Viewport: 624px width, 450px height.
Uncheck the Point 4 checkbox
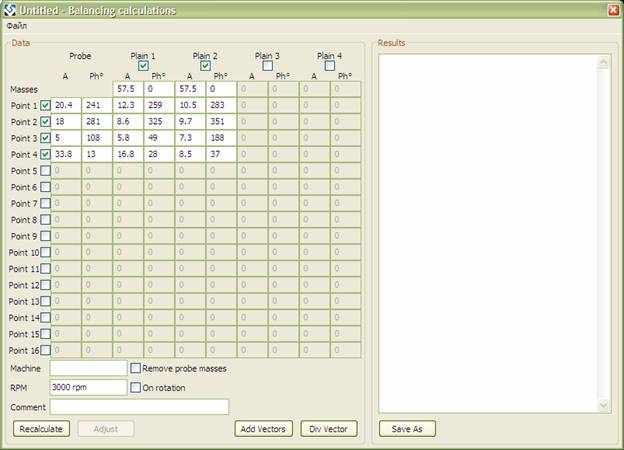pyautogui.click(x=45, y=154)
